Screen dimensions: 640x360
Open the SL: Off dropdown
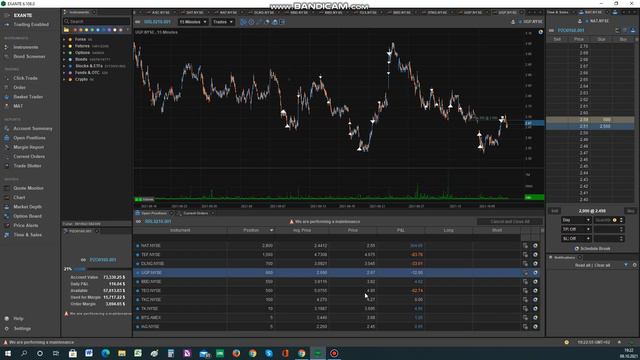(576, 239)
